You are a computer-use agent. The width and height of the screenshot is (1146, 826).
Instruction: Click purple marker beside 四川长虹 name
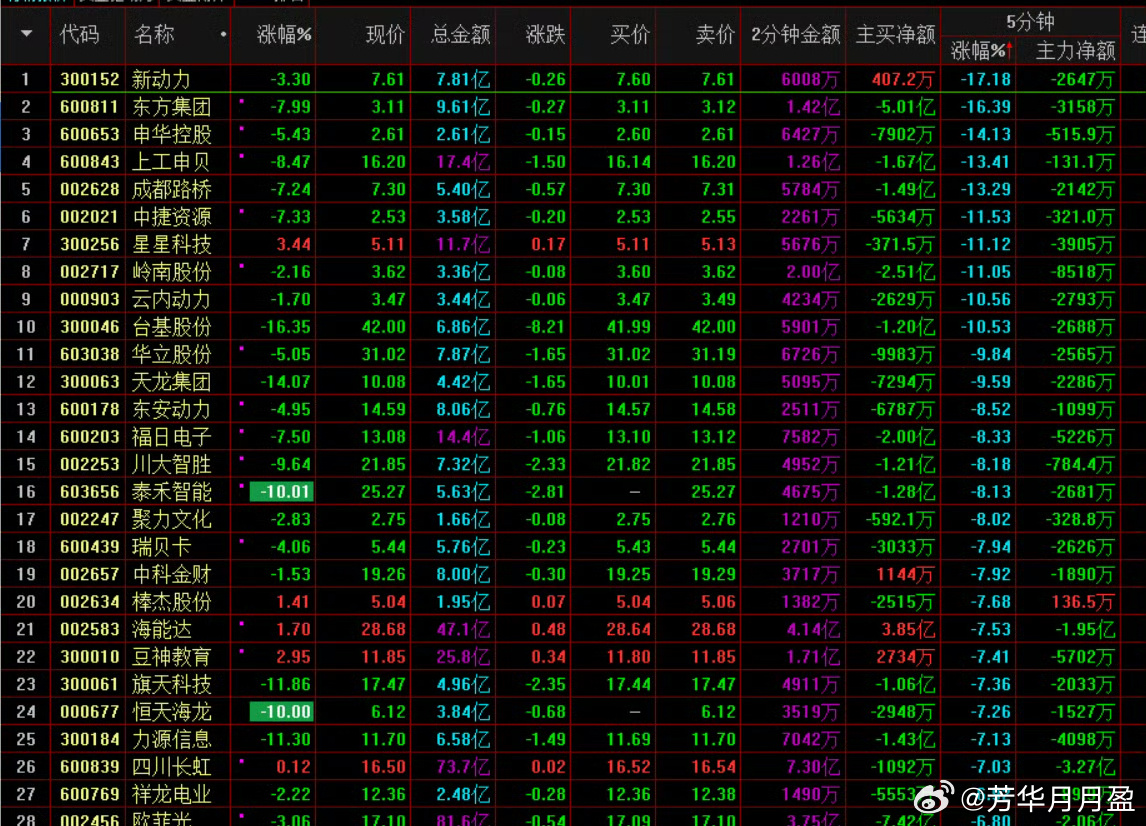(241, 760)
